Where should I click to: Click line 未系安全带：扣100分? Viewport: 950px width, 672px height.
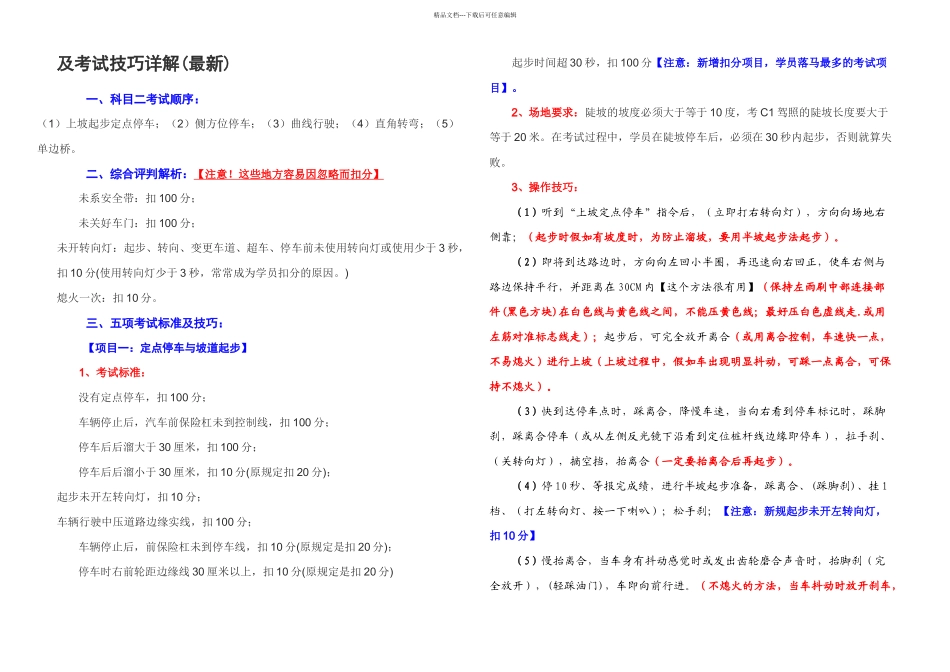pyautogui.click(x=137, y=199)
